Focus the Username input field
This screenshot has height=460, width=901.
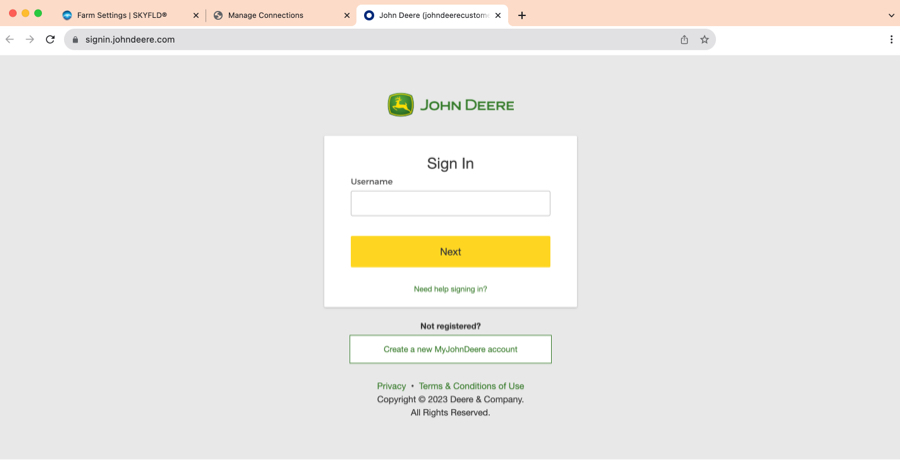450,203
